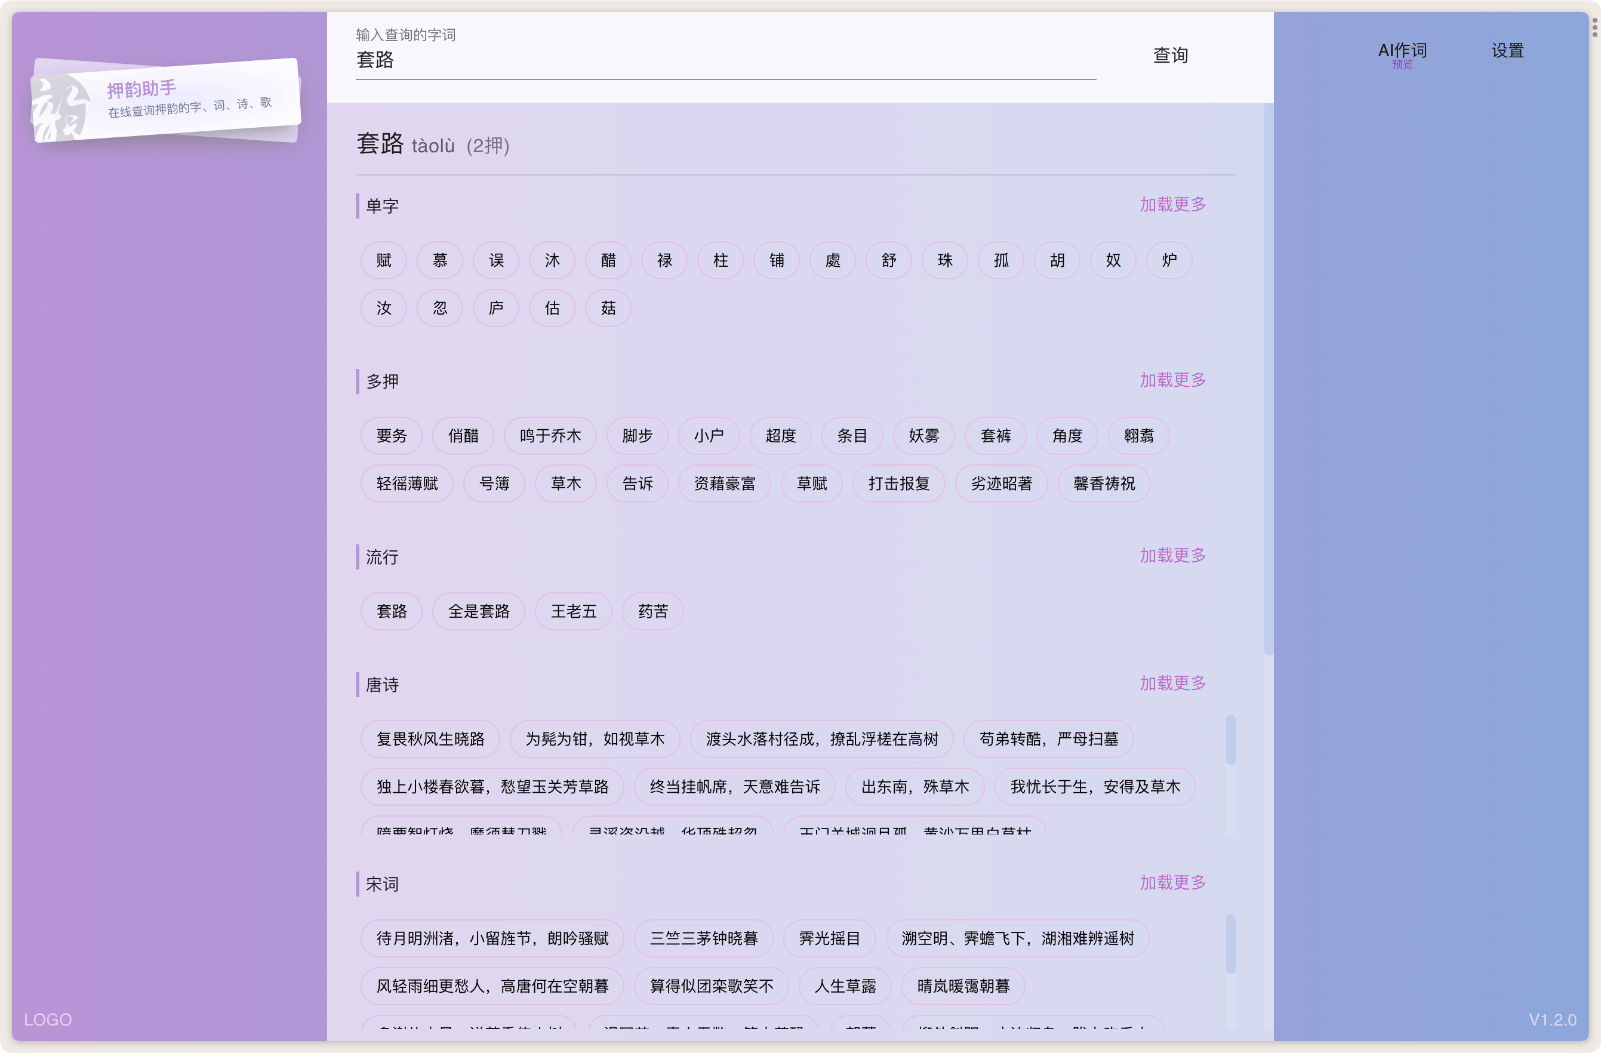Load more in 唐诗 section
The height and width of the screenshot is (1053, 1601).
point(1173,683)
